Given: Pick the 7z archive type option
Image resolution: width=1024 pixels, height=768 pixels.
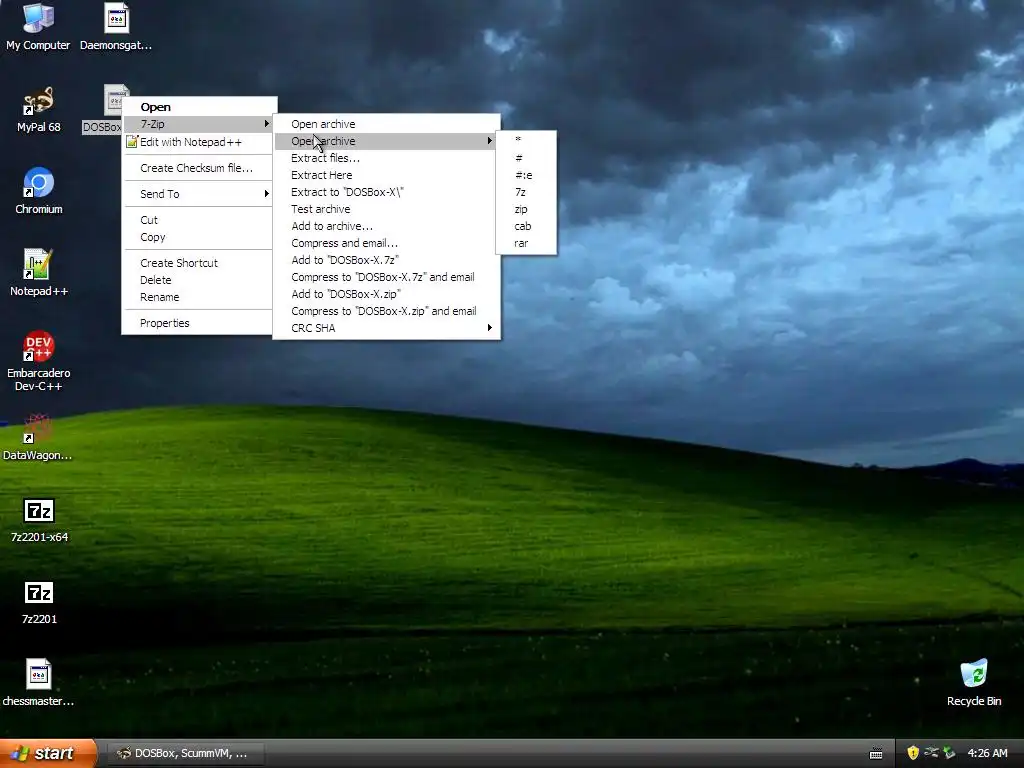Looking at the screenshot, I should click(526, 192).
